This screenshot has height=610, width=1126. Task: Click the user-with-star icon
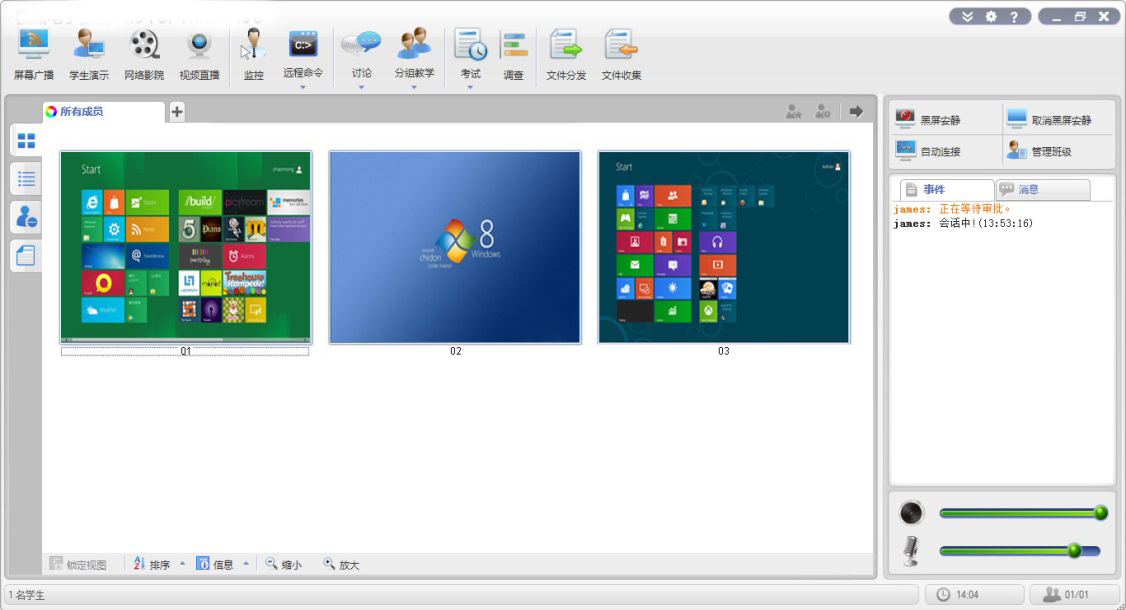point(793,111)
